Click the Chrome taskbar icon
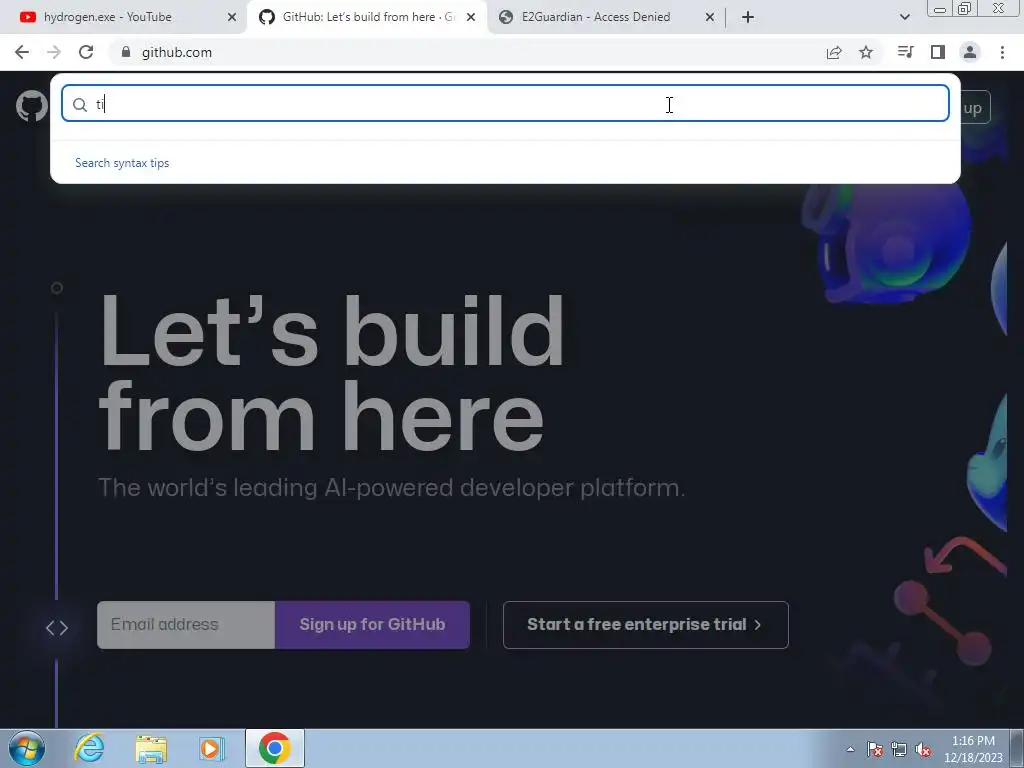Screen dimensions: 1024x768 tap(275, 748)
